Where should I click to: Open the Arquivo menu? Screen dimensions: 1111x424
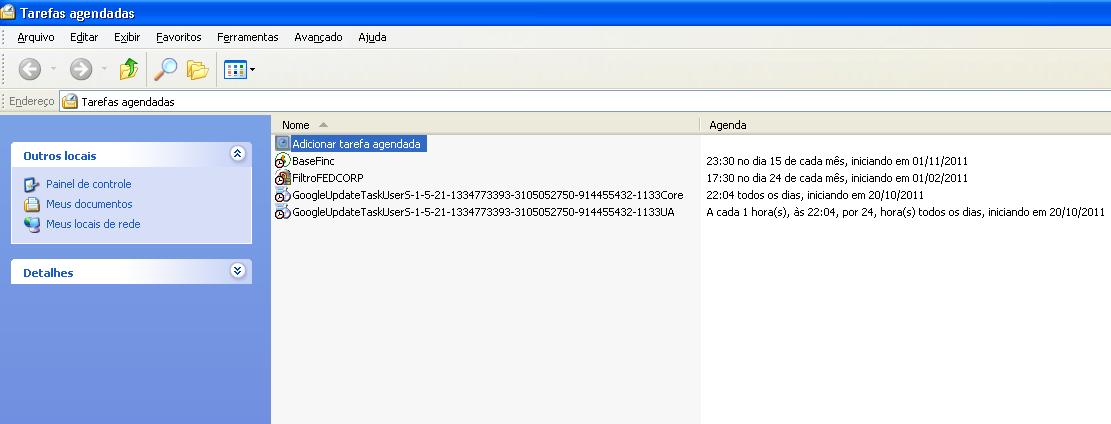click(36, 37)
